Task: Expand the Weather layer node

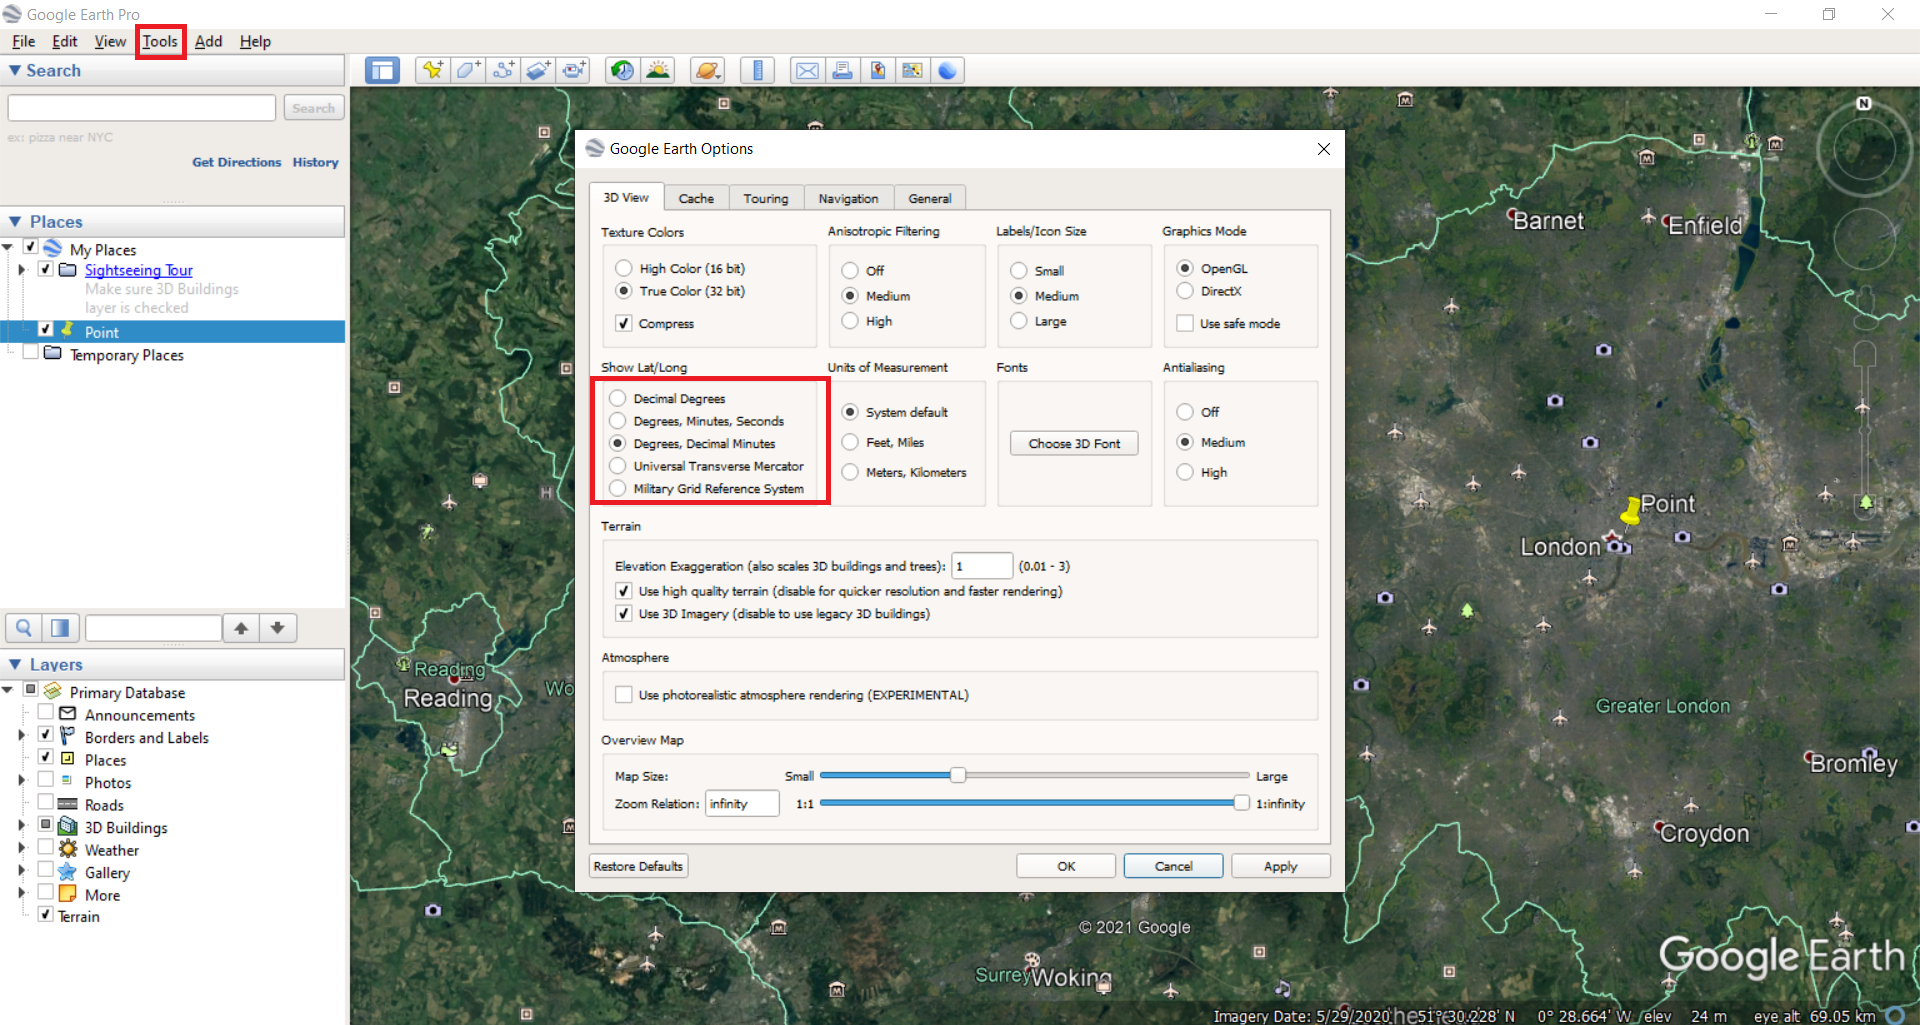Action: (x=22, y=848)
